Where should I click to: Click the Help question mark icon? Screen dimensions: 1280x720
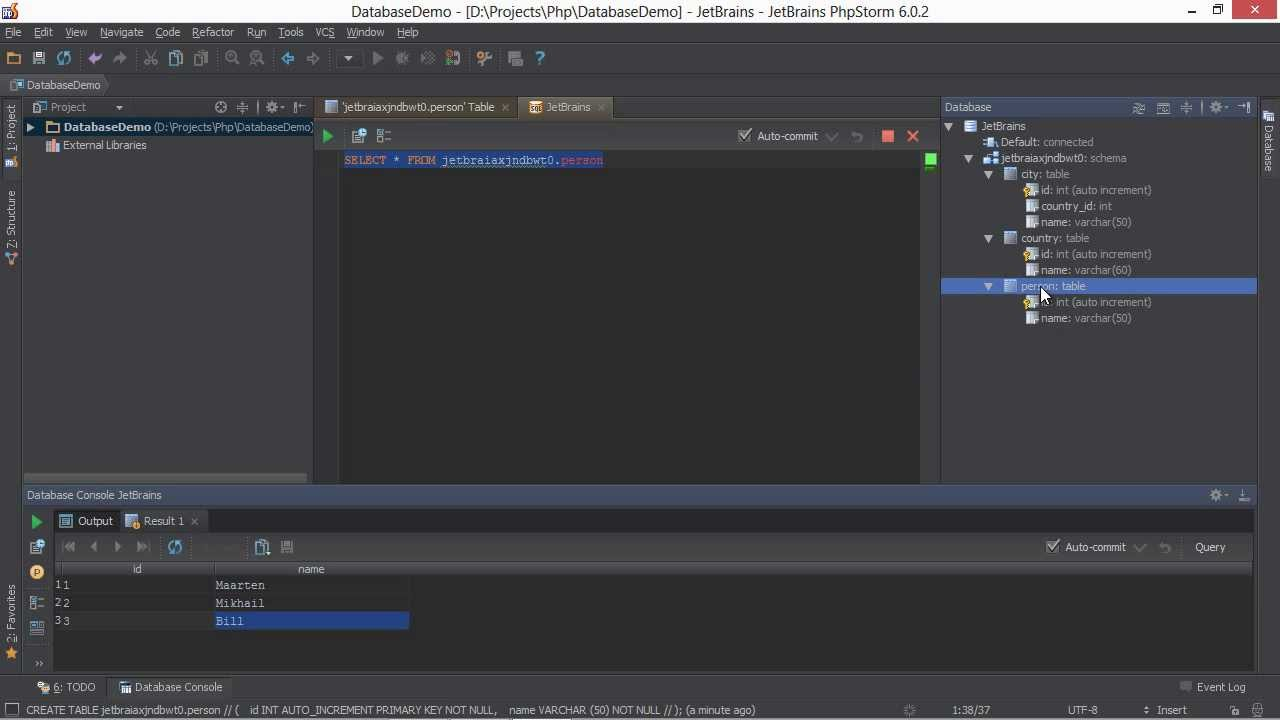pos(540,59)
